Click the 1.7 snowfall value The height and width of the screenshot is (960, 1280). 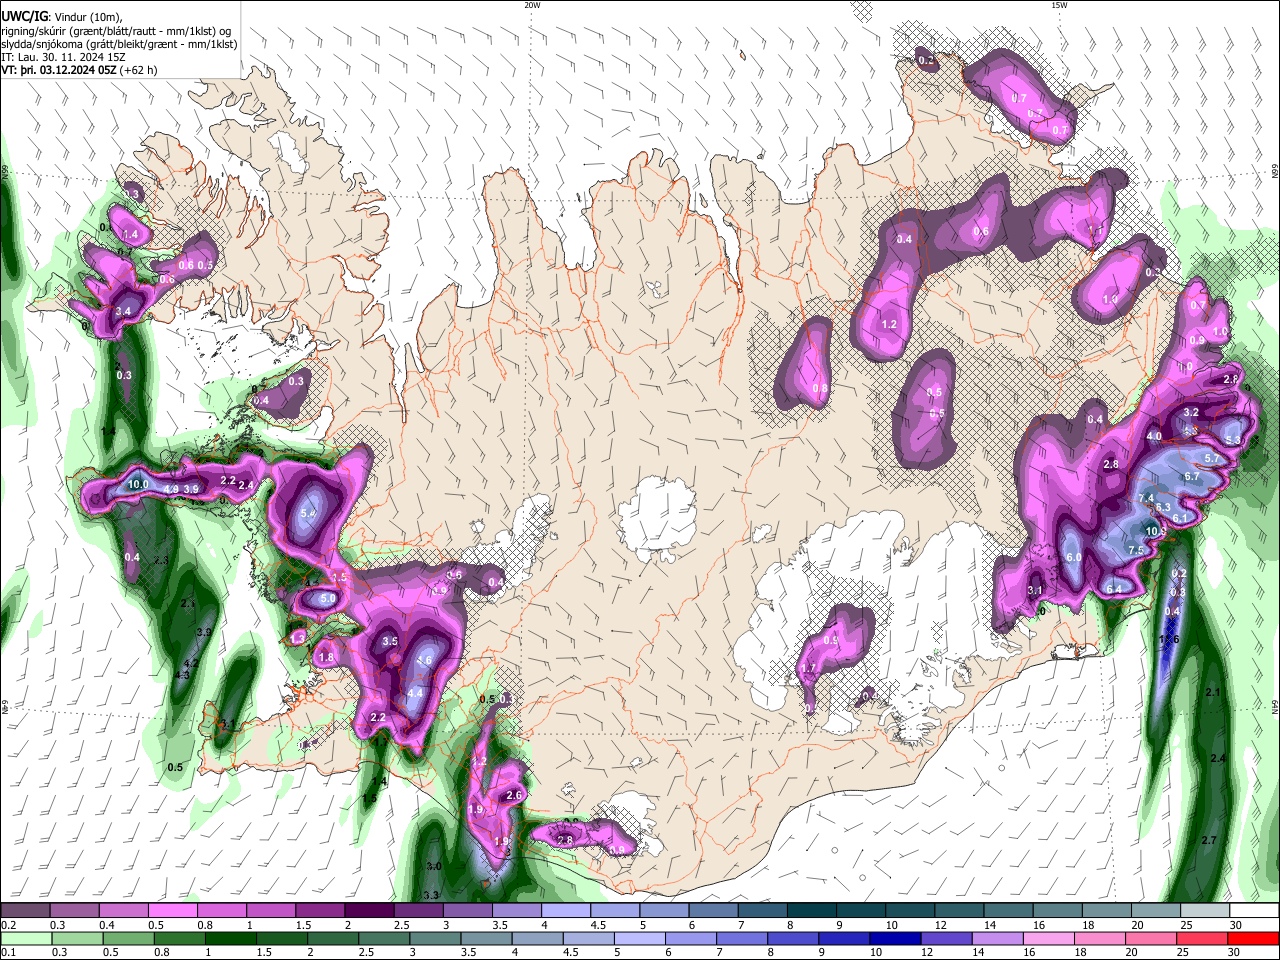pos(809,668)
